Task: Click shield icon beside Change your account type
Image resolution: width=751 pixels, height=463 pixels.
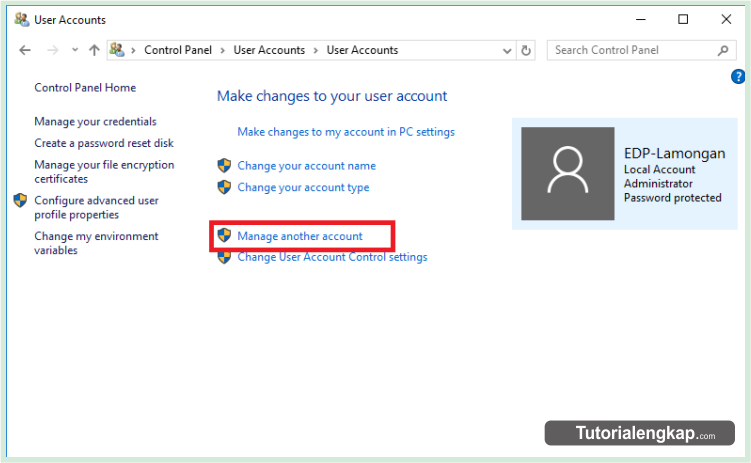Action: coord(224,187)
